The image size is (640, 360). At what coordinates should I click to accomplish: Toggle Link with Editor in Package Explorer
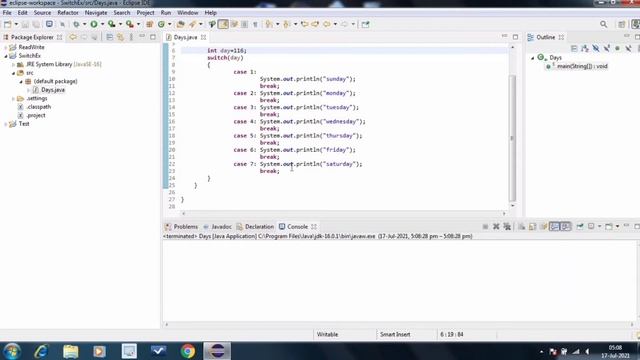tap(120, 37)
